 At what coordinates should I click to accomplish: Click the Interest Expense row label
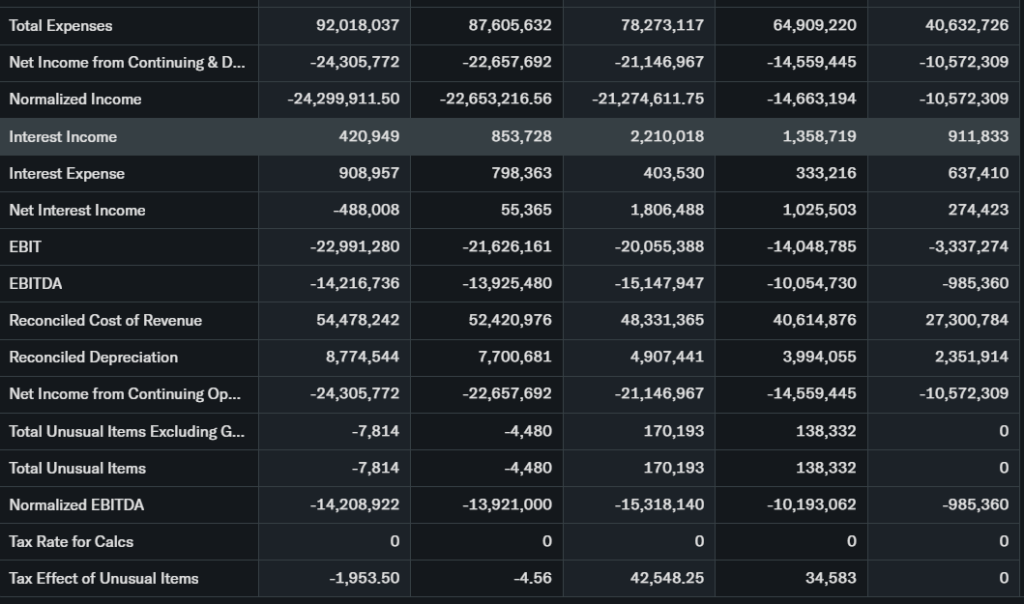tap(67, 174)
